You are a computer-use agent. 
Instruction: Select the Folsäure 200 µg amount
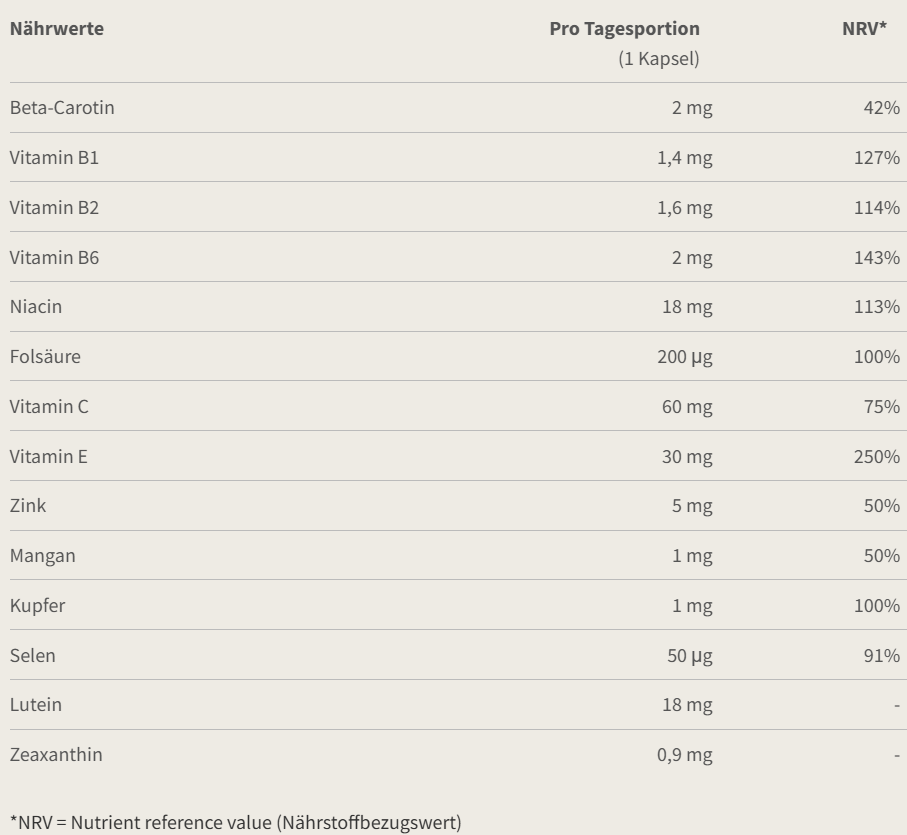[685, 357]
